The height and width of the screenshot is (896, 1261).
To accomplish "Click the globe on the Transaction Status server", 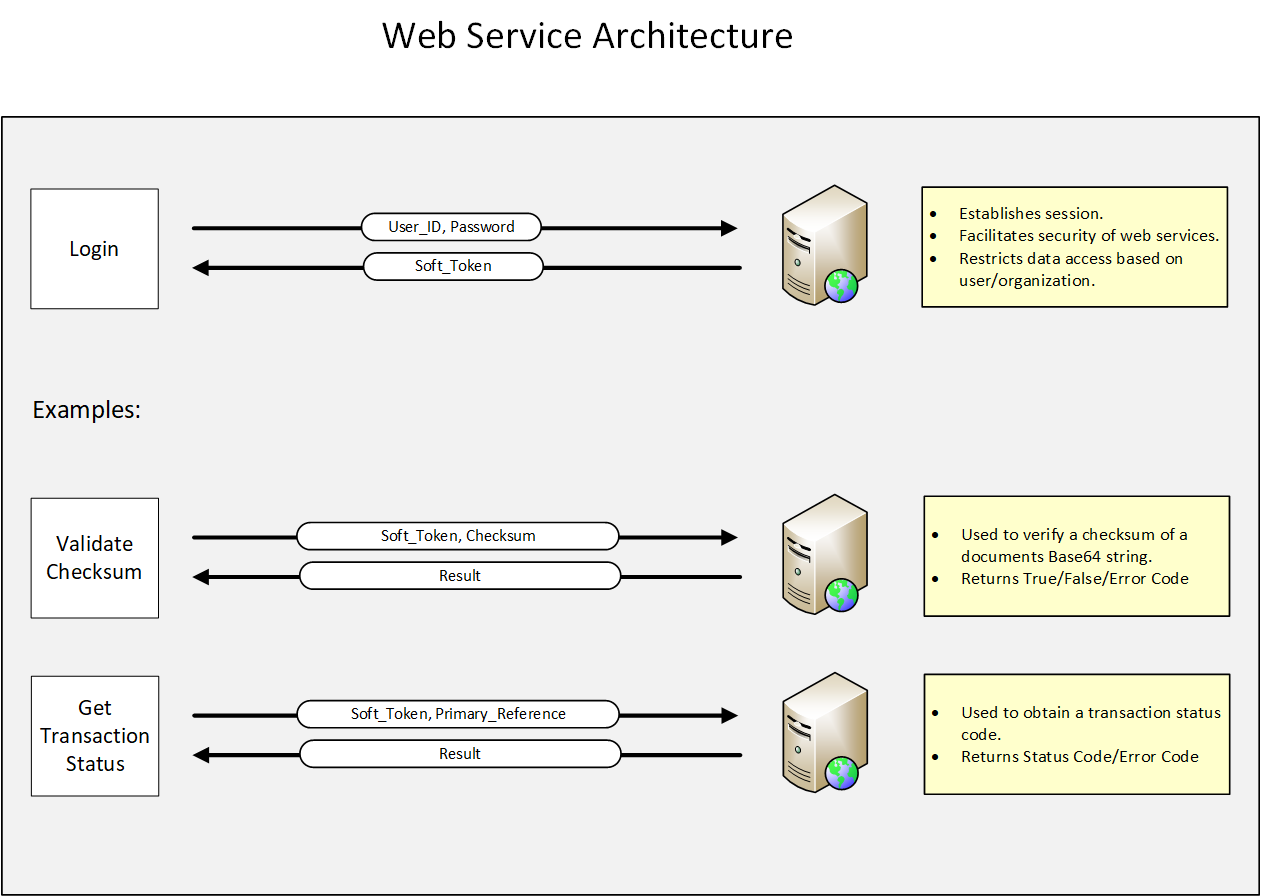I will click(841, 773).
